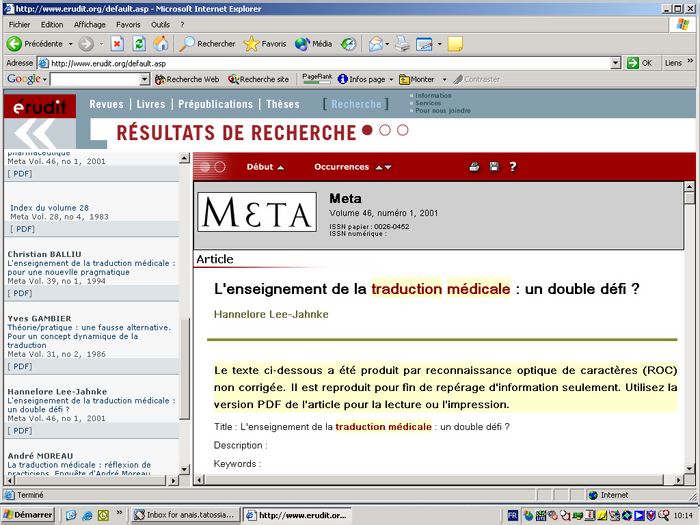Click the Précédente back arrow icon
The height and width of the screenshot is (525, 700).
[x=14, y=44]
